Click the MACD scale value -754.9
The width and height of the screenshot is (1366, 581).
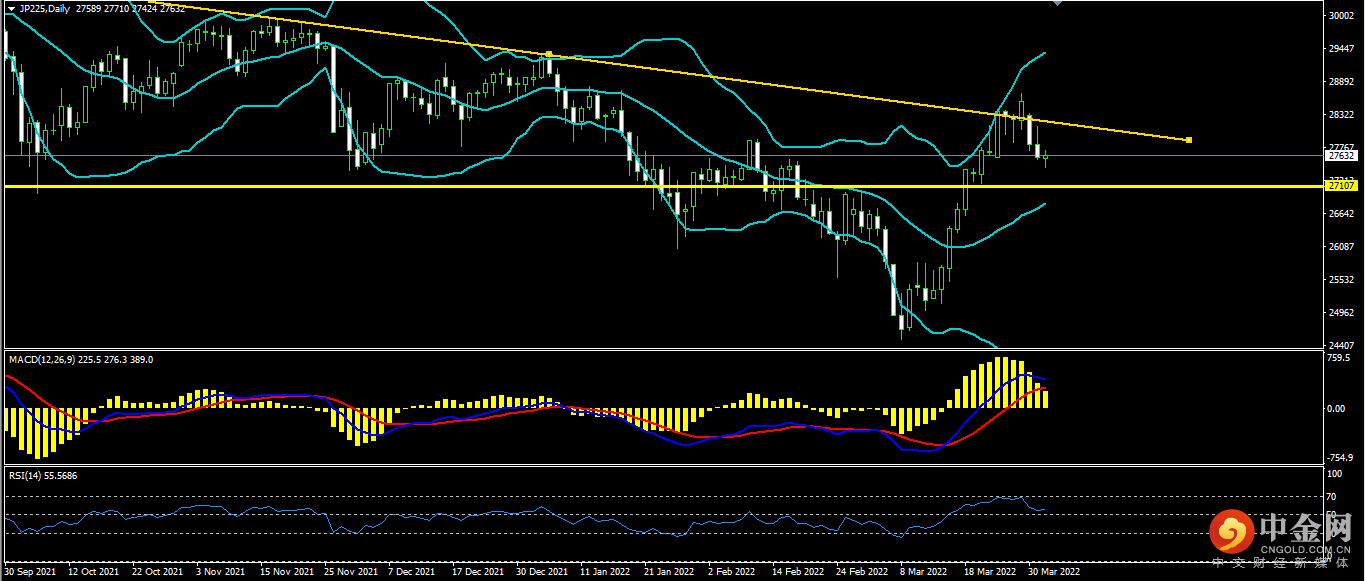pyautogui.click(x=1341, y=459)
